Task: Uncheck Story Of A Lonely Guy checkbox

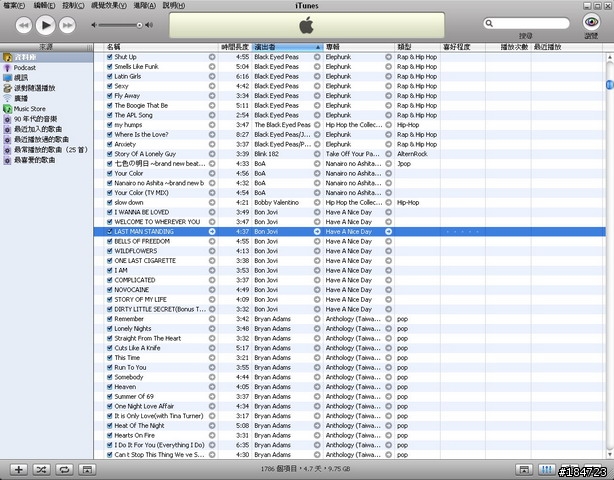Action: coord(110,154)
